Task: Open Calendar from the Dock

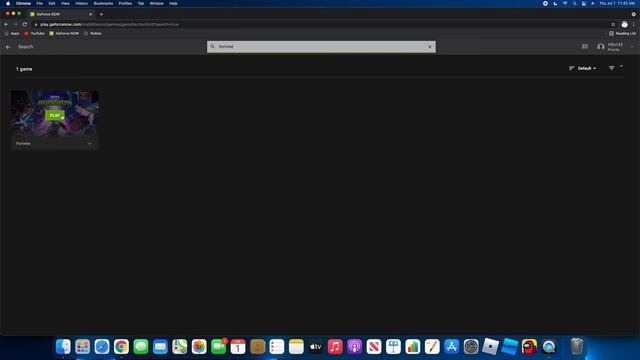Action: [x=238, y=347]
